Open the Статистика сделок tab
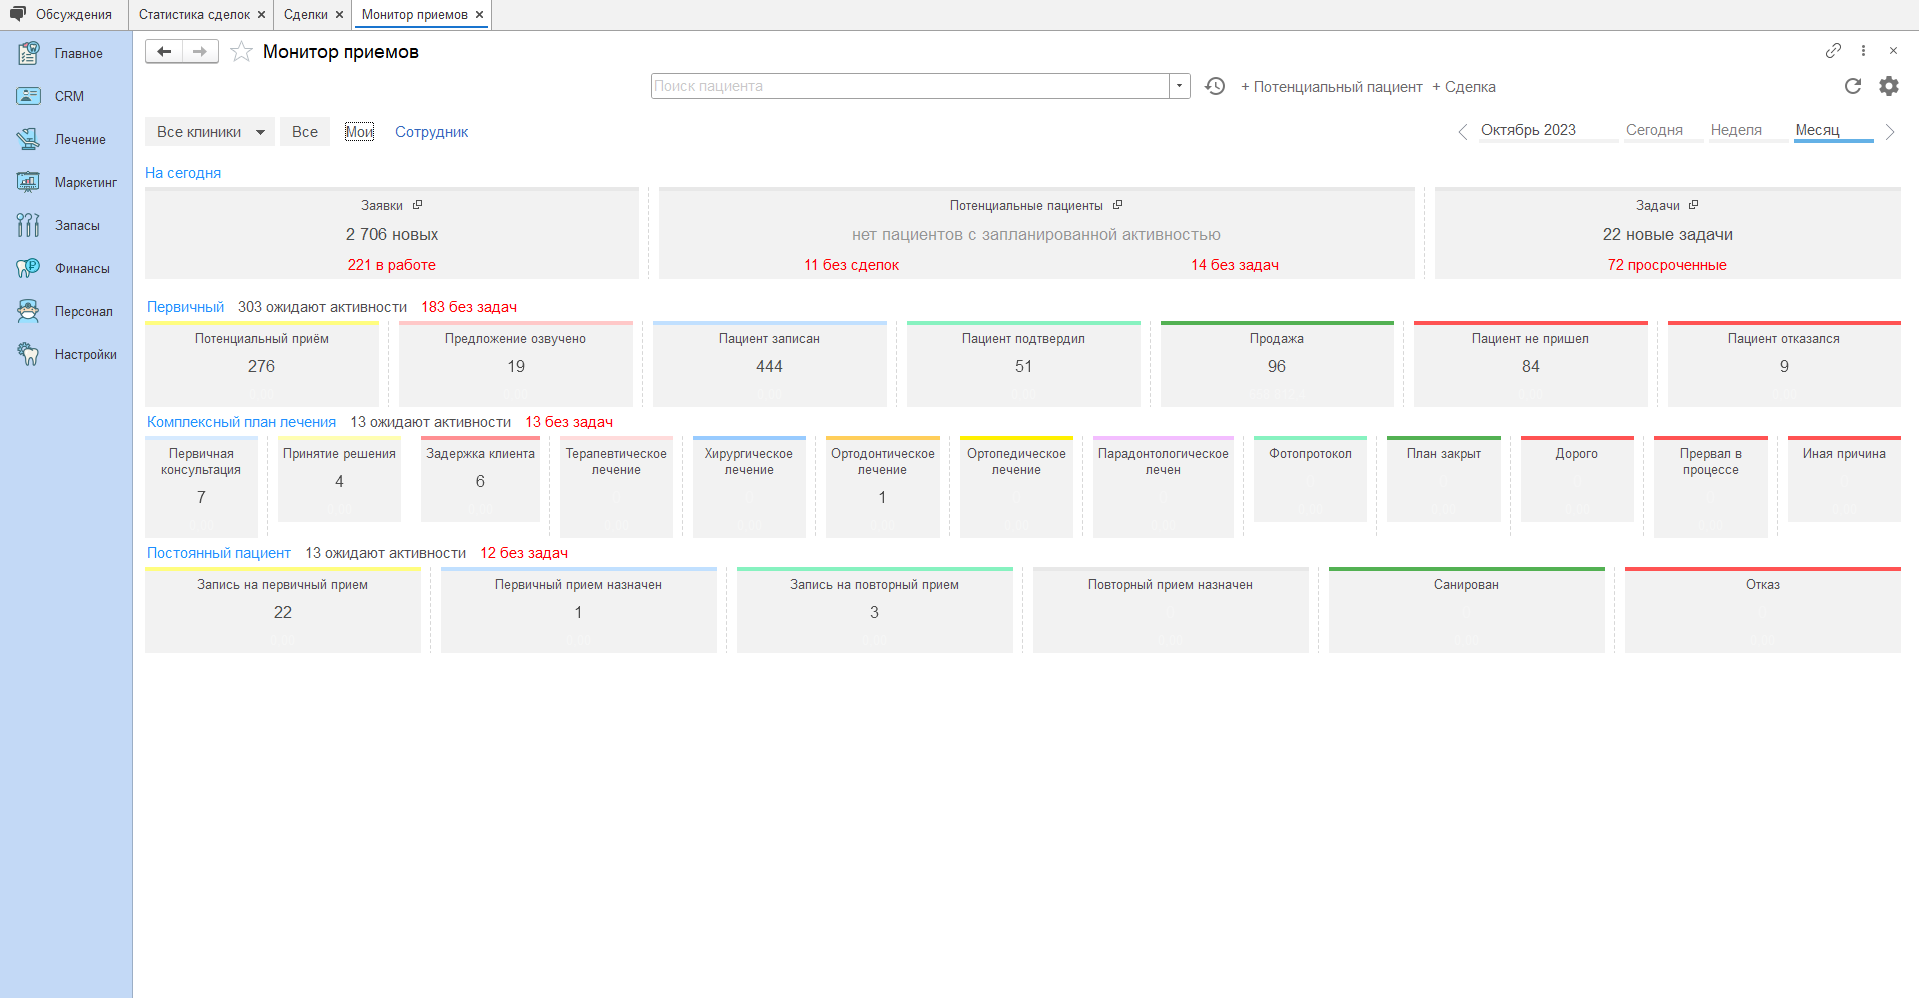Viewport: 1919px width, 998px height. pos(194,15)
